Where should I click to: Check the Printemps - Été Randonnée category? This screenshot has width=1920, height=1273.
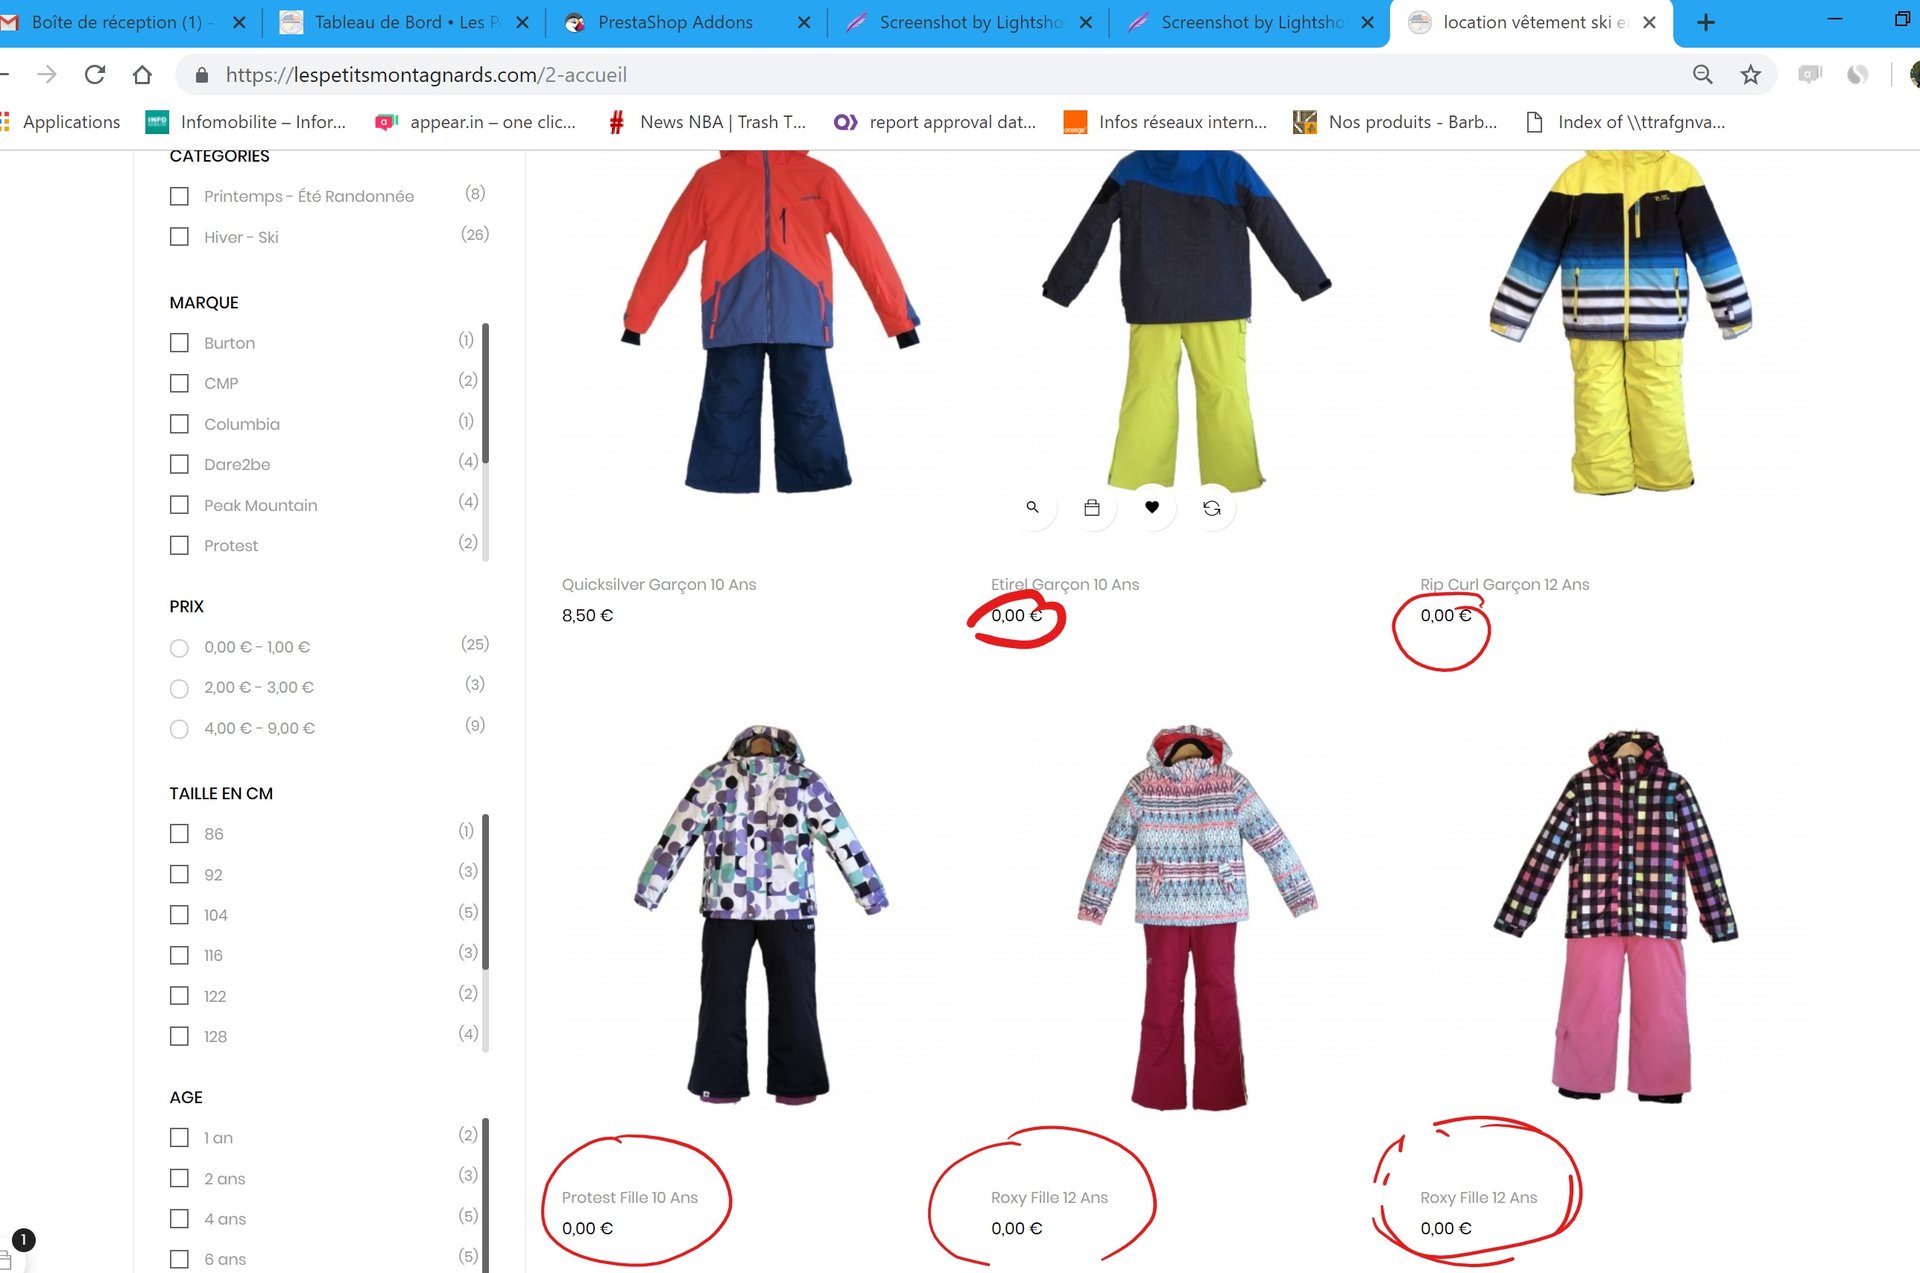(179, 196)
